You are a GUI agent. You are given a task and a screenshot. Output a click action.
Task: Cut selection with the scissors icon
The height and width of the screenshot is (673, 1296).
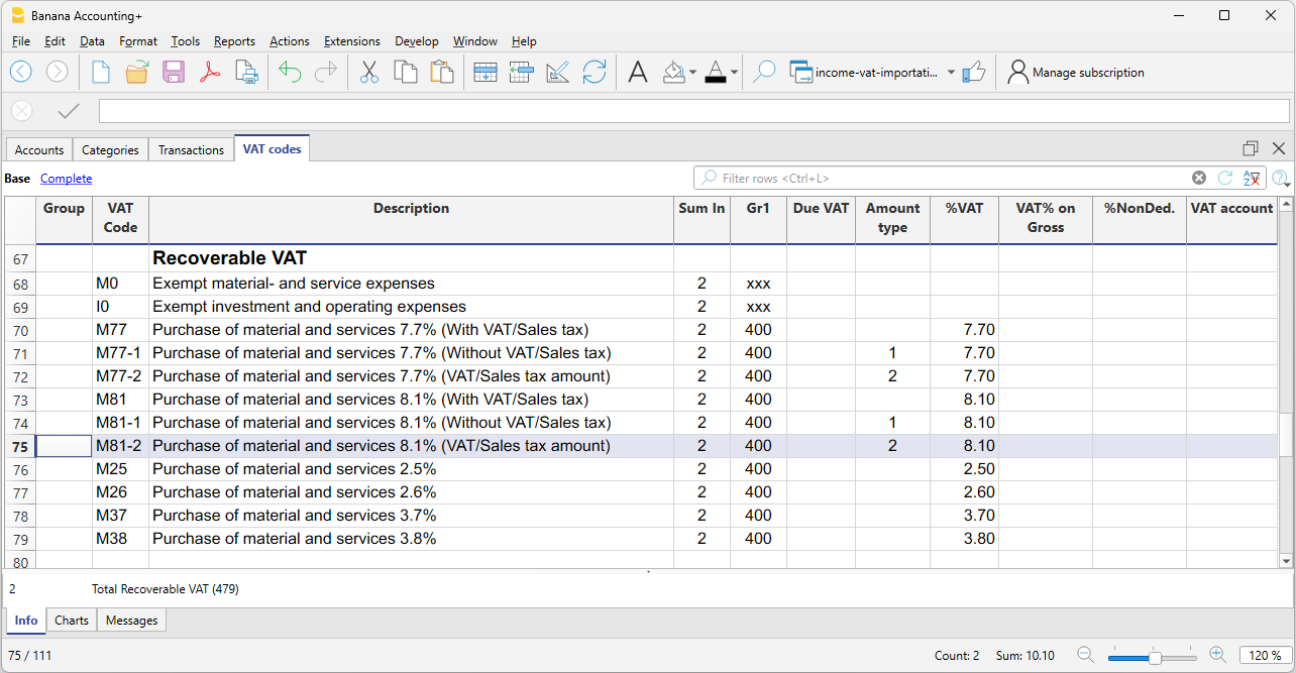click(369, 72)
